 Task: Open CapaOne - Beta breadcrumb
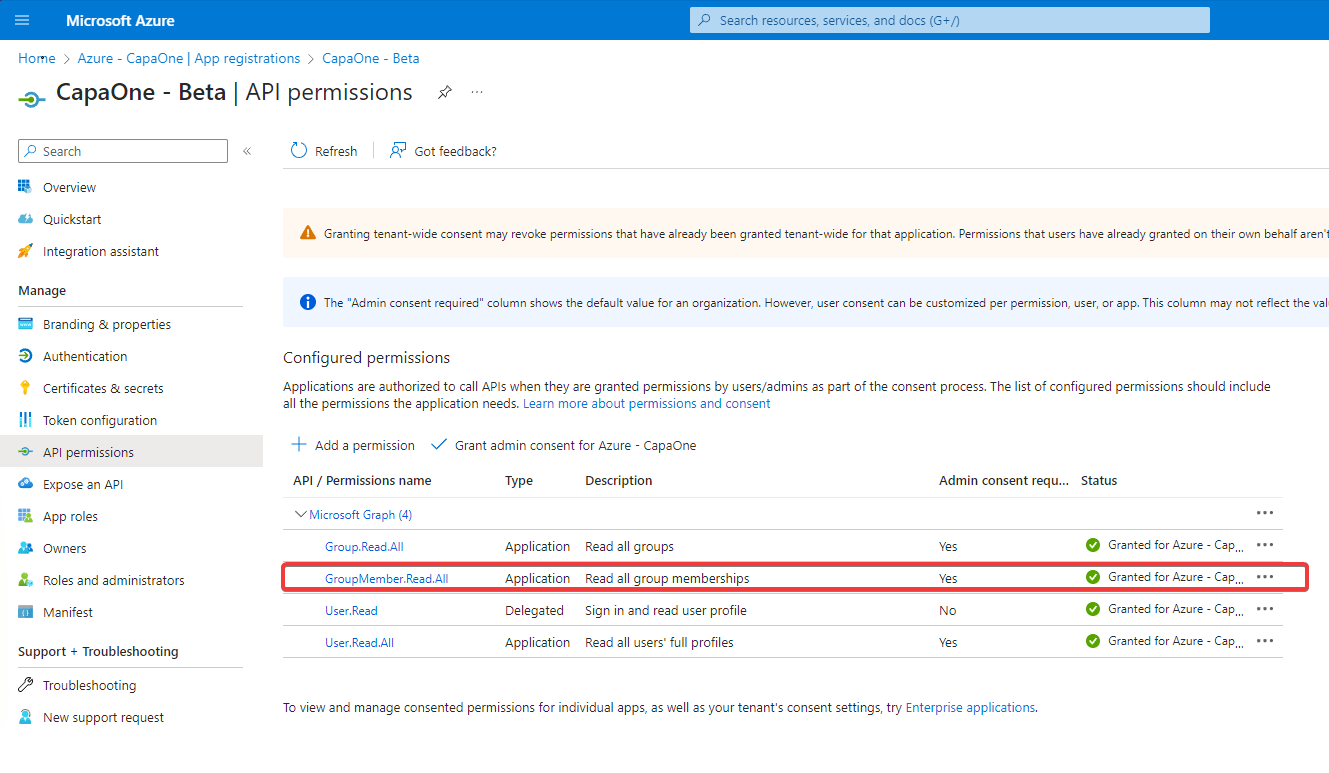tap(371, 58)
